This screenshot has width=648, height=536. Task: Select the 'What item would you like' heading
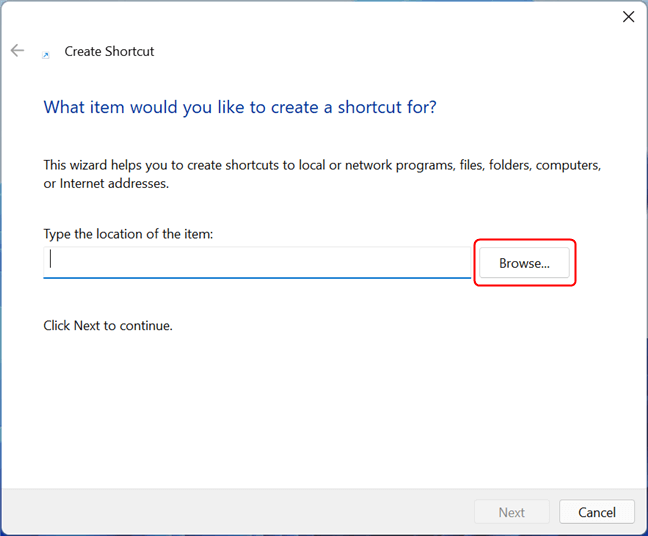pos(240,107)
